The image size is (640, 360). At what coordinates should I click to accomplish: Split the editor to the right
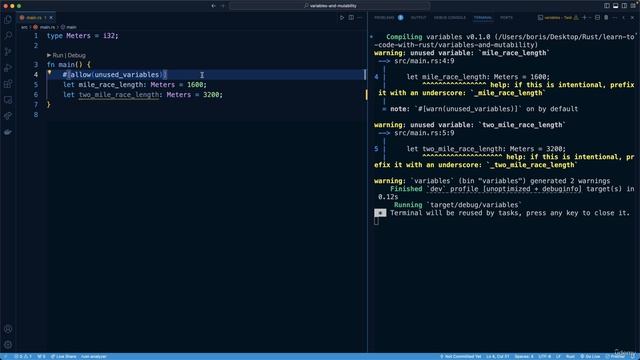coord(351,18)
